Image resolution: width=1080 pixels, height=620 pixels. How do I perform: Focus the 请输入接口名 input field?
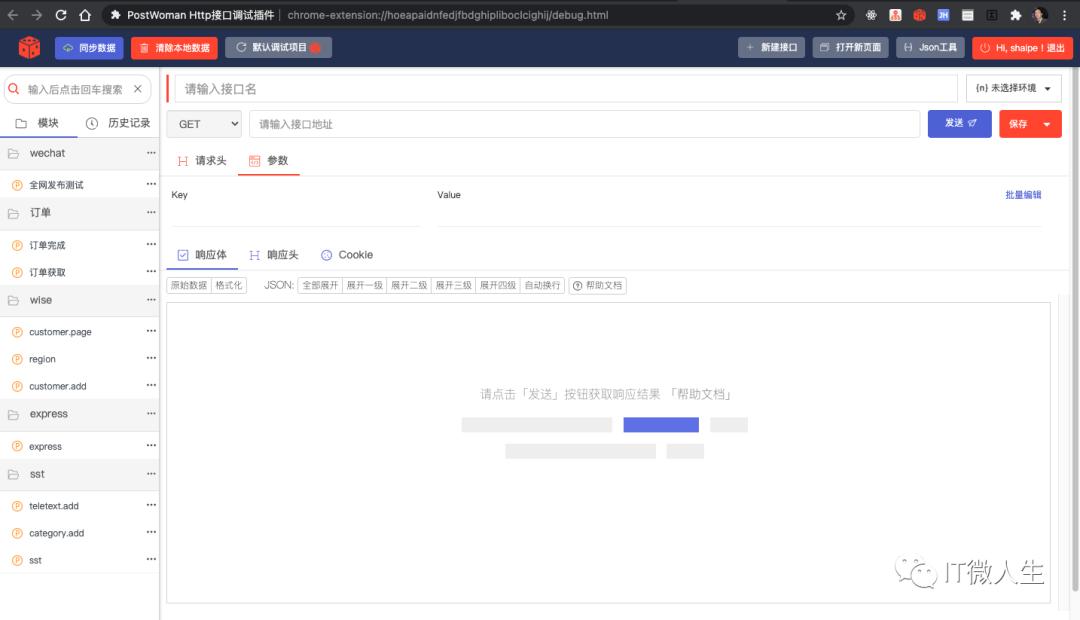(x=565, y=89)
